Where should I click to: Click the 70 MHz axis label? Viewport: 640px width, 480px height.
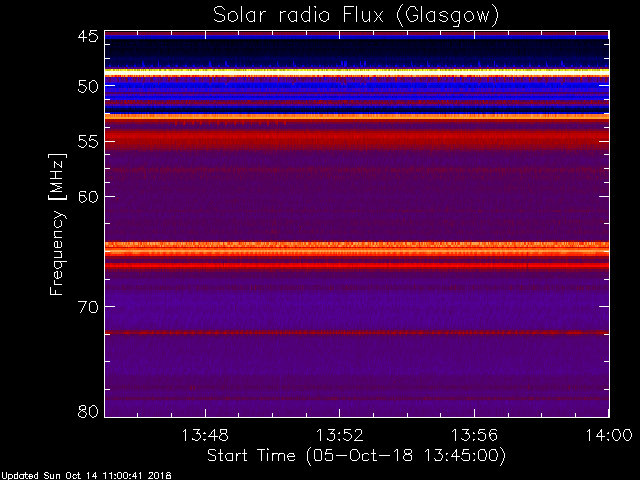click(x=88, y=307)
